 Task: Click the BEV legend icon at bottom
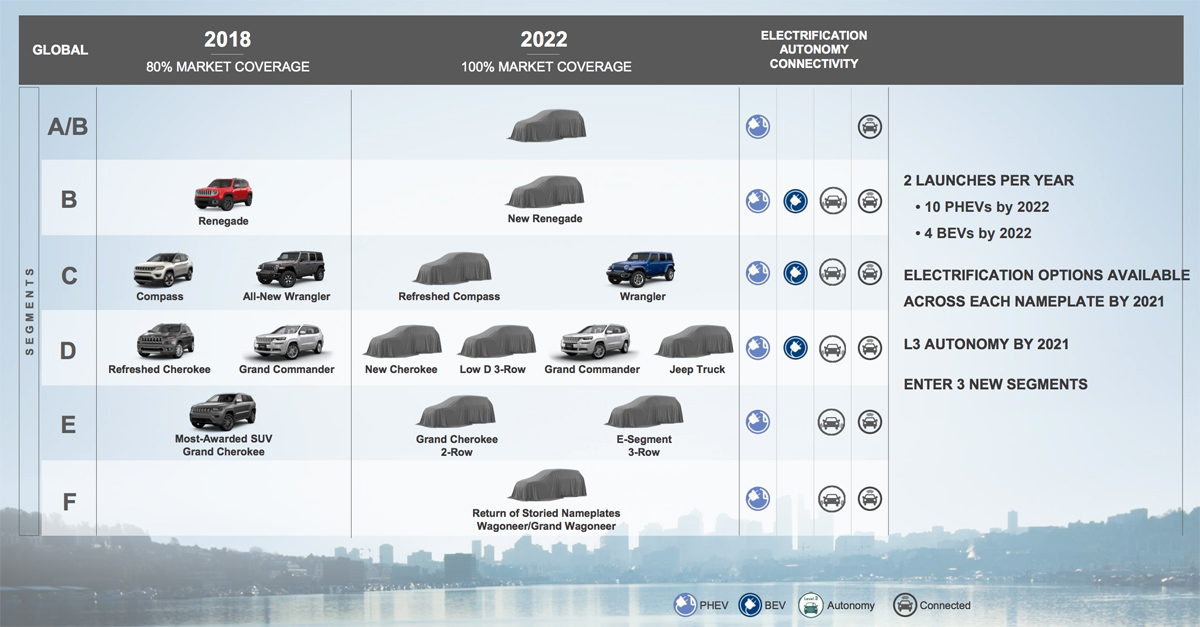click(x=750, y=605)
